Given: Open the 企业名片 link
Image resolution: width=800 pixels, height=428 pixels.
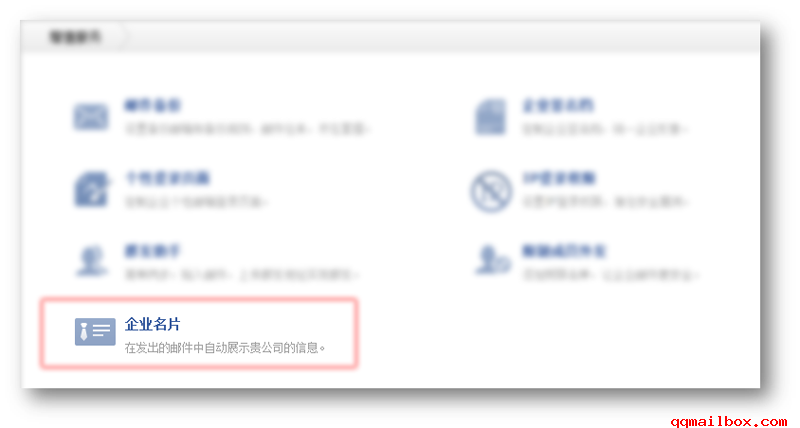Looking at the screenshot, I should tap(153, 324).
